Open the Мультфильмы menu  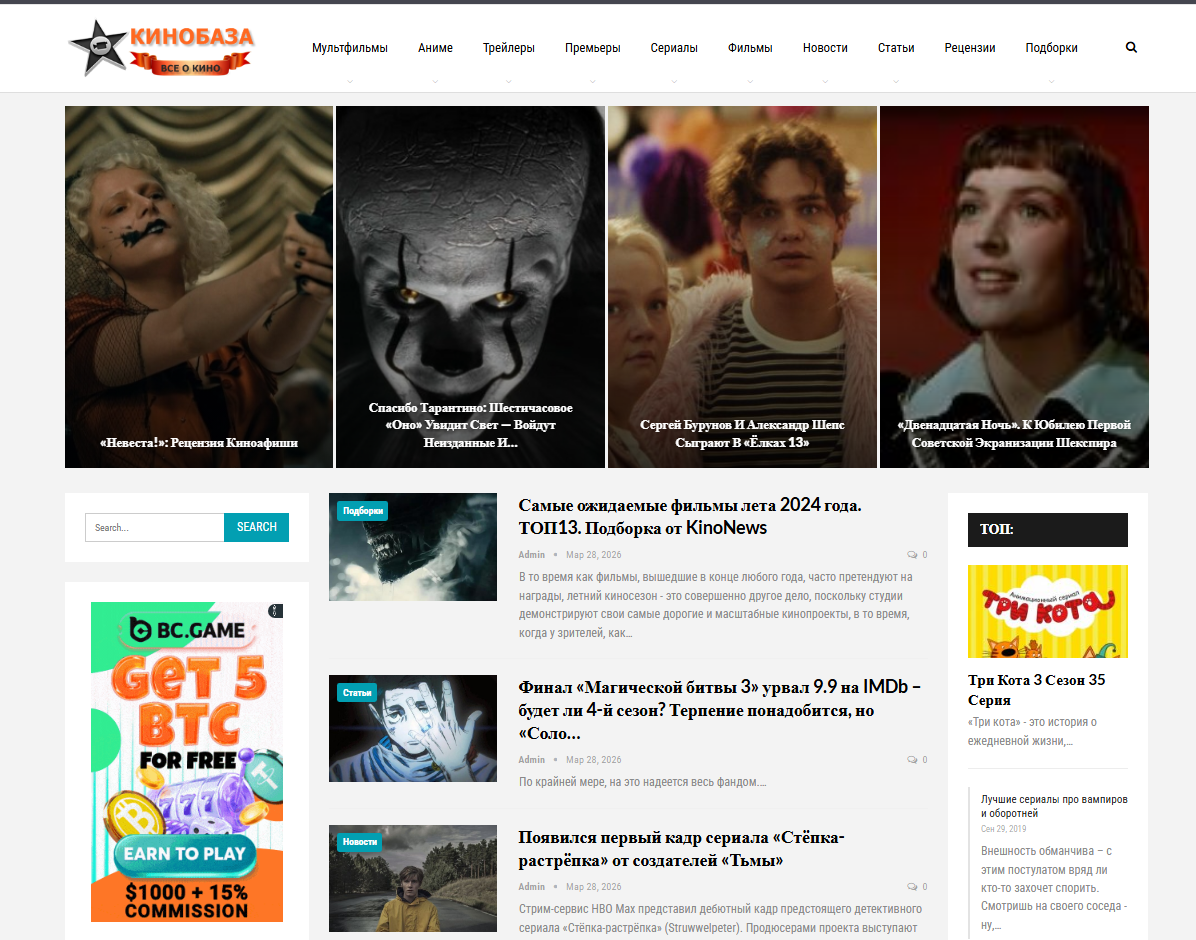(349, 47)
